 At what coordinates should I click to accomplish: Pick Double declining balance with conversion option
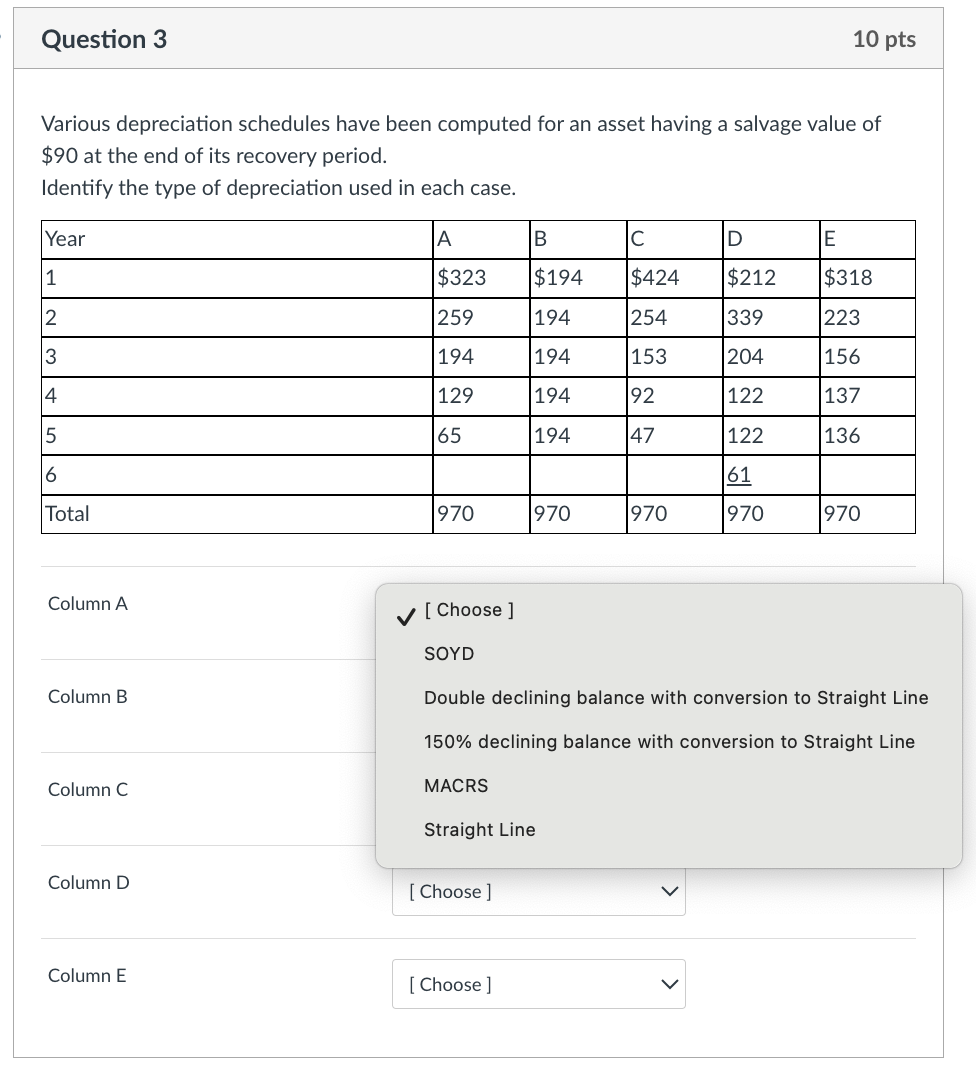pyautogui.click(x=676, y=697)
